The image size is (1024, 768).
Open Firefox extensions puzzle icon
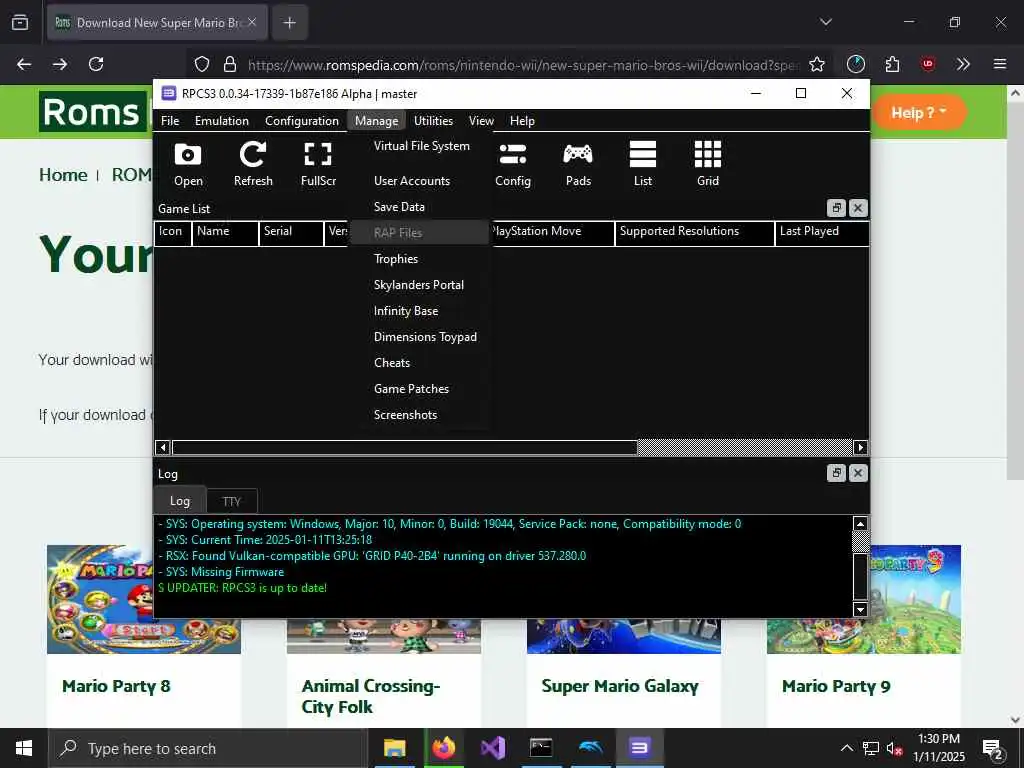(x=892, y=64)
